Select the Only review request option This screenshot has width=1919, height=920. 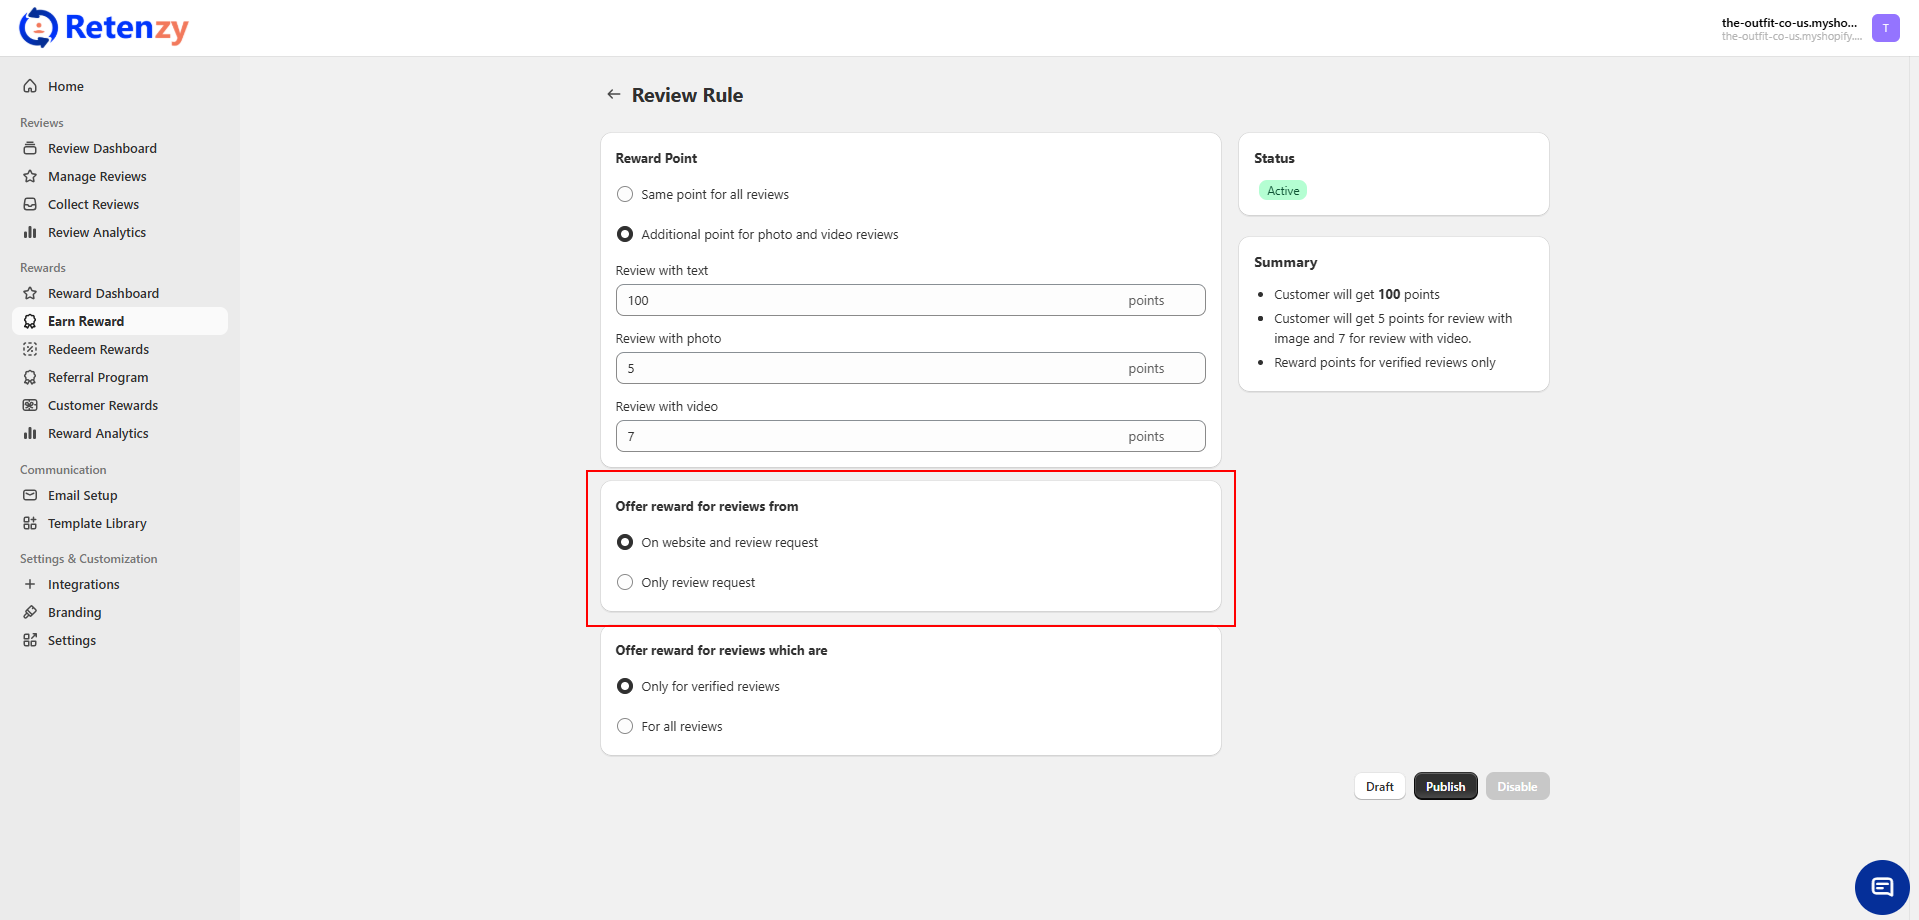coord(625,583)
